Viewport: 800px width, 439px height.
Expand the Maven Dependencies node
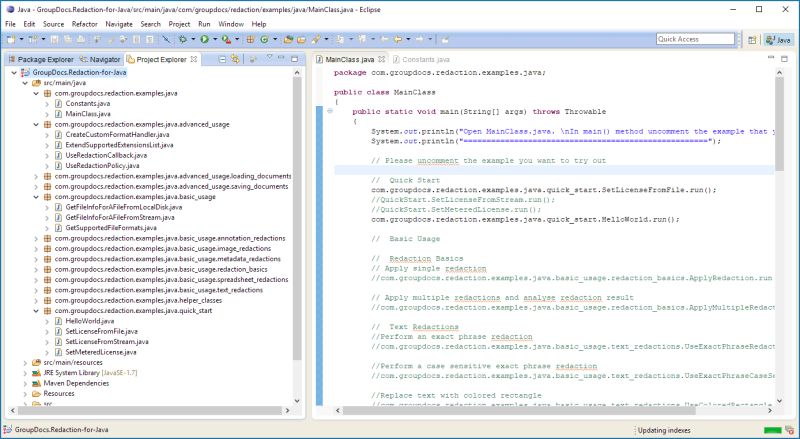[x=25, y=383]
